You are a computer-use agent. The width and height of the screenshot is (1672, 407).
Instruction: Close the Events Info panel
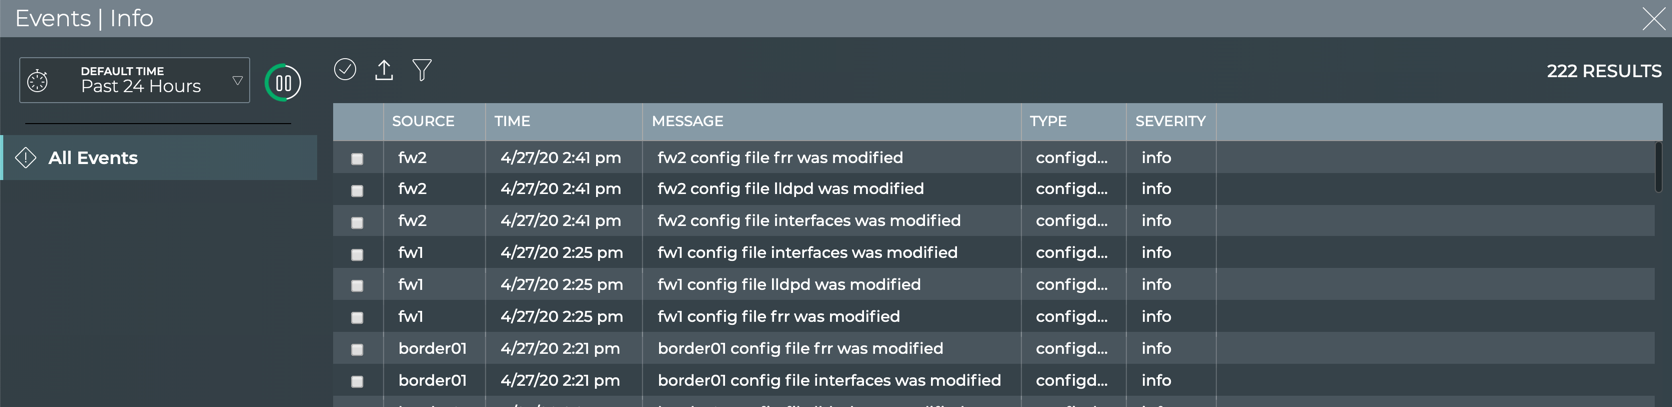[1653, 19]
